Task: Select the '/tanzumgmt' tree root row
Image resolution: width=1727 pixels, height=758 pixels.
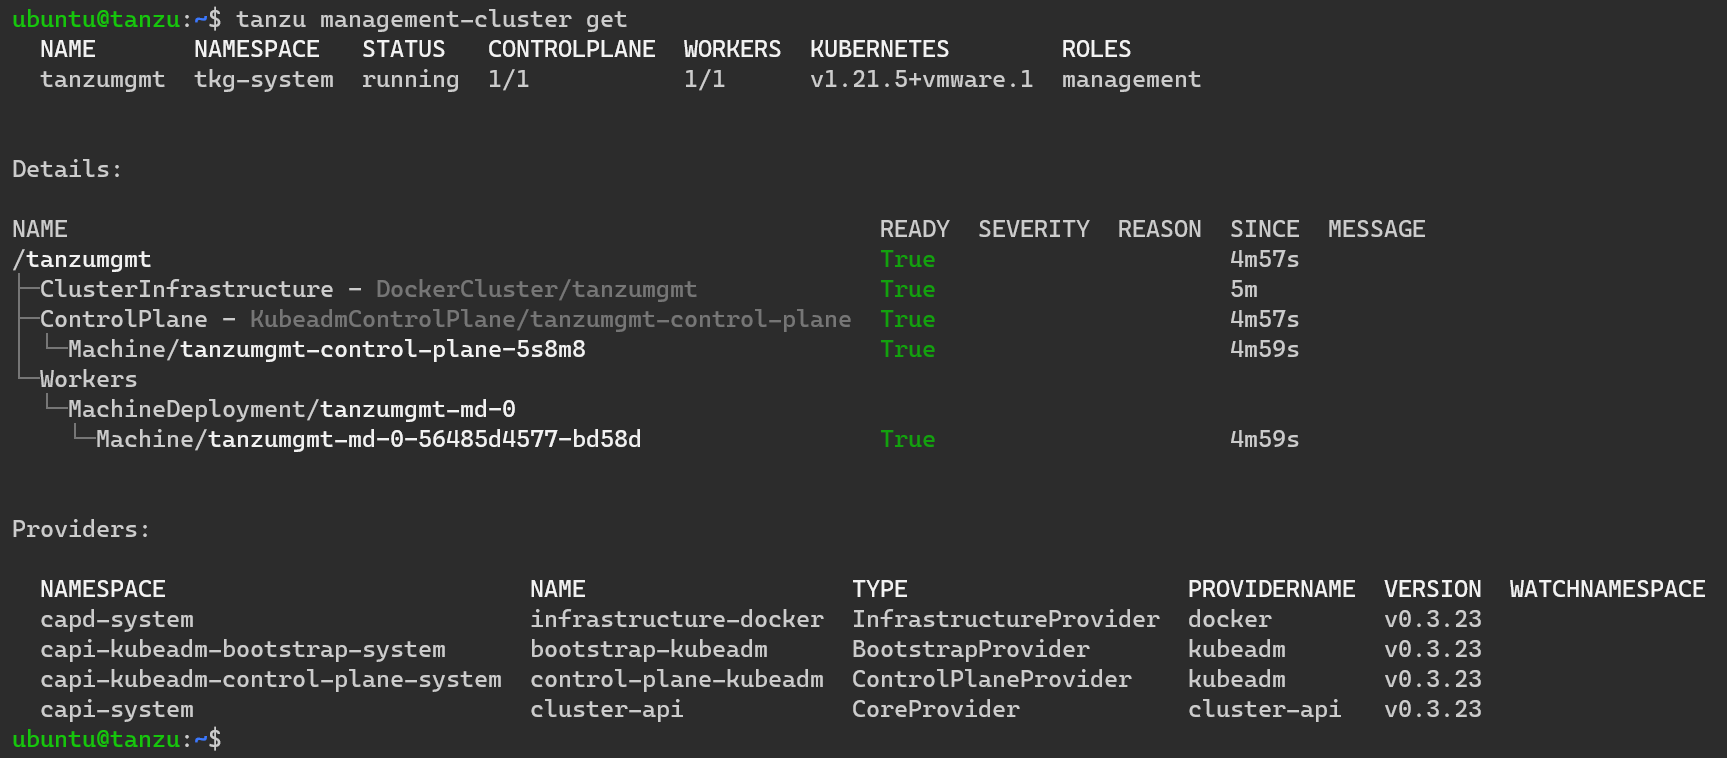Action: click(x=82, y=259)
